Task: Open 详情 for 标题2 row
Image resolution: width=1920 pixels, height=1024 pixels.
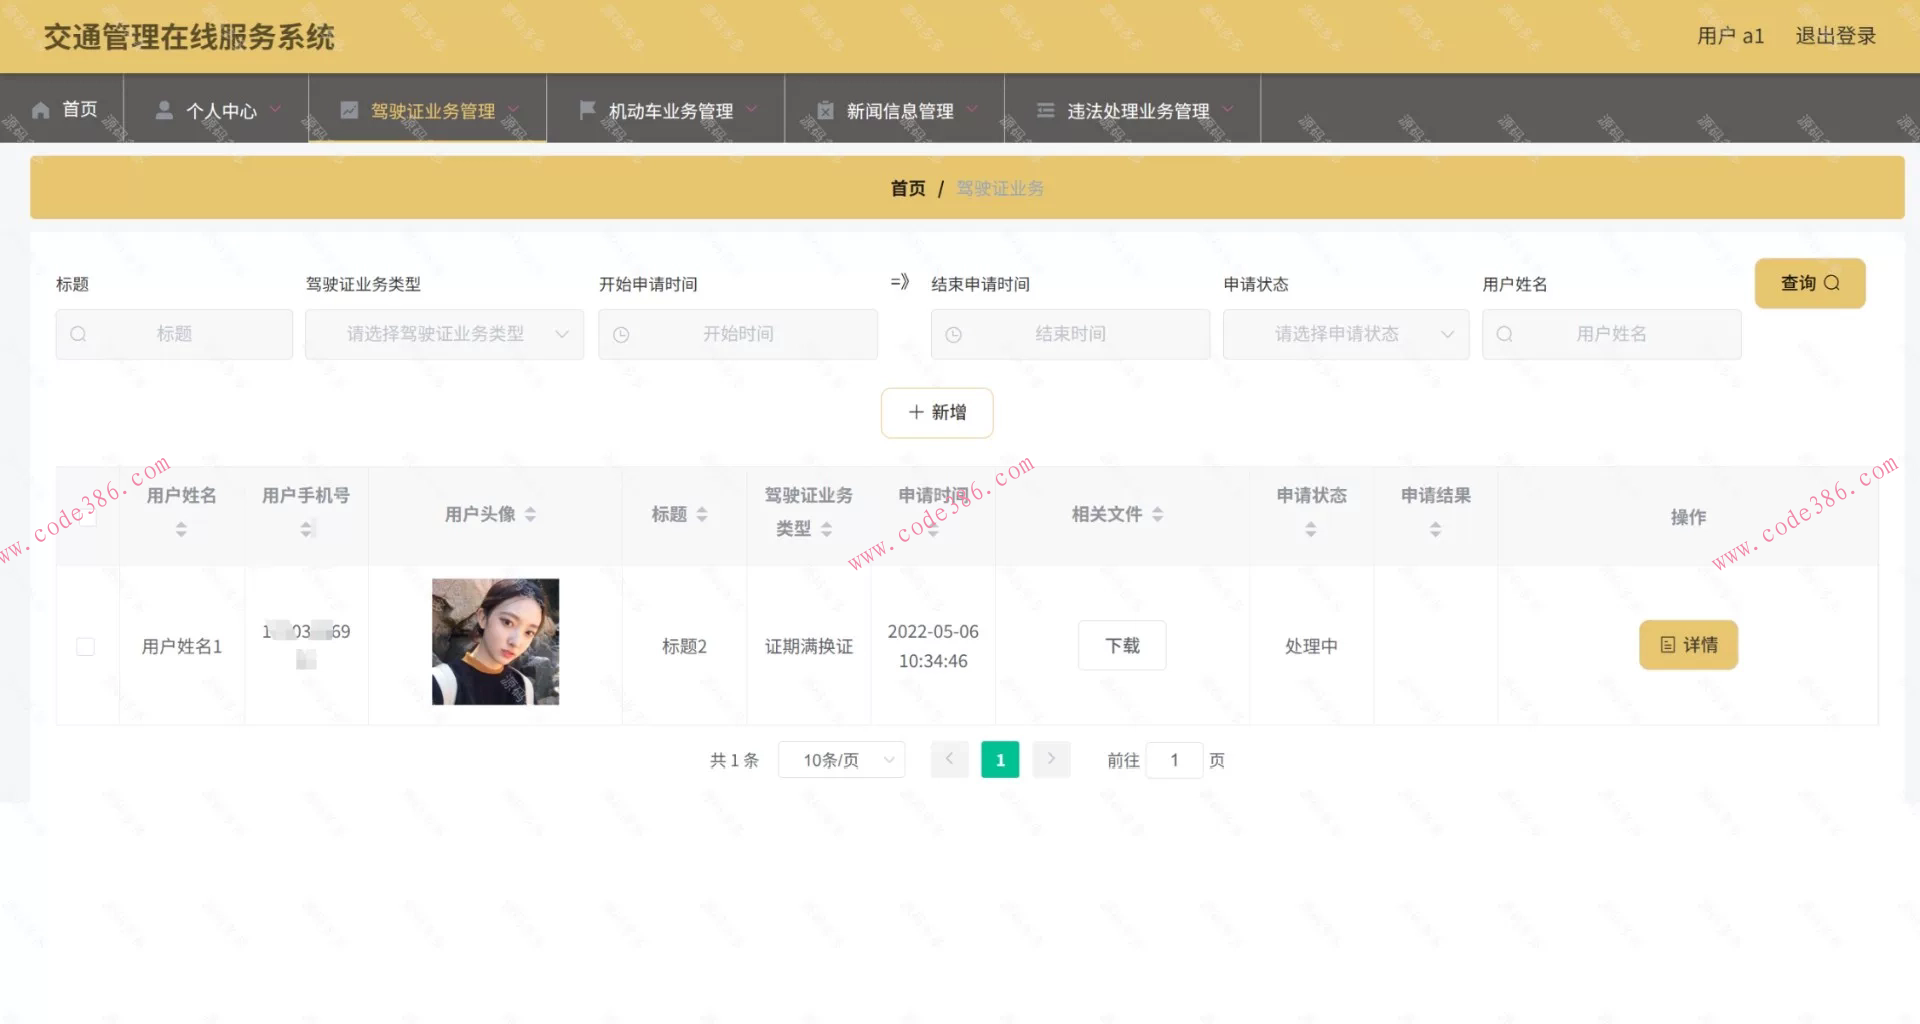Action: (x=1688, y=645)
